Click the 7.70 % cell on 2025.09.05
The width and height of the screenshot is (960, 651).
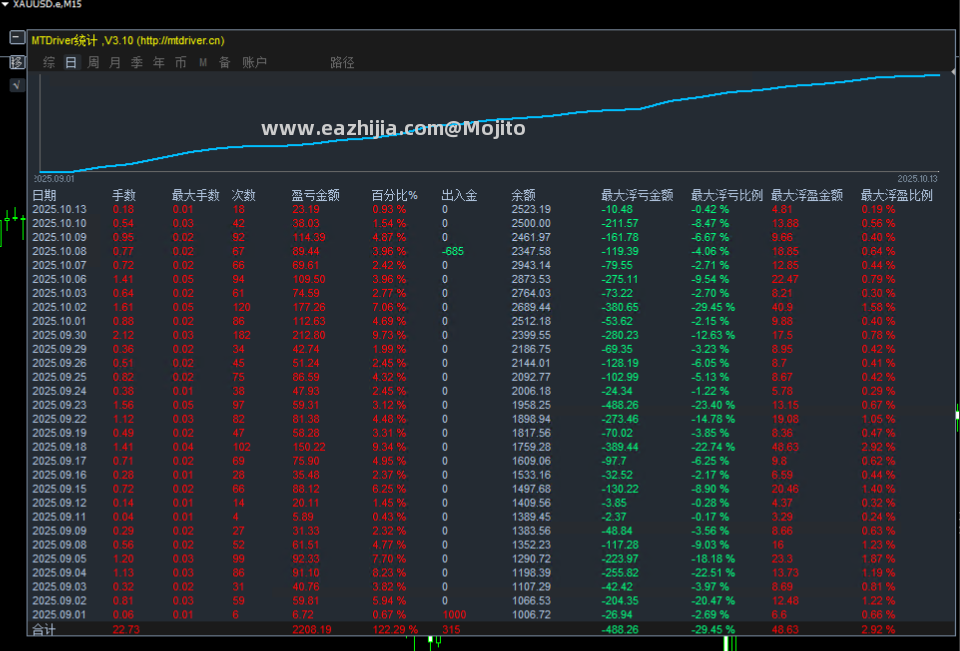tap(389, 559)
